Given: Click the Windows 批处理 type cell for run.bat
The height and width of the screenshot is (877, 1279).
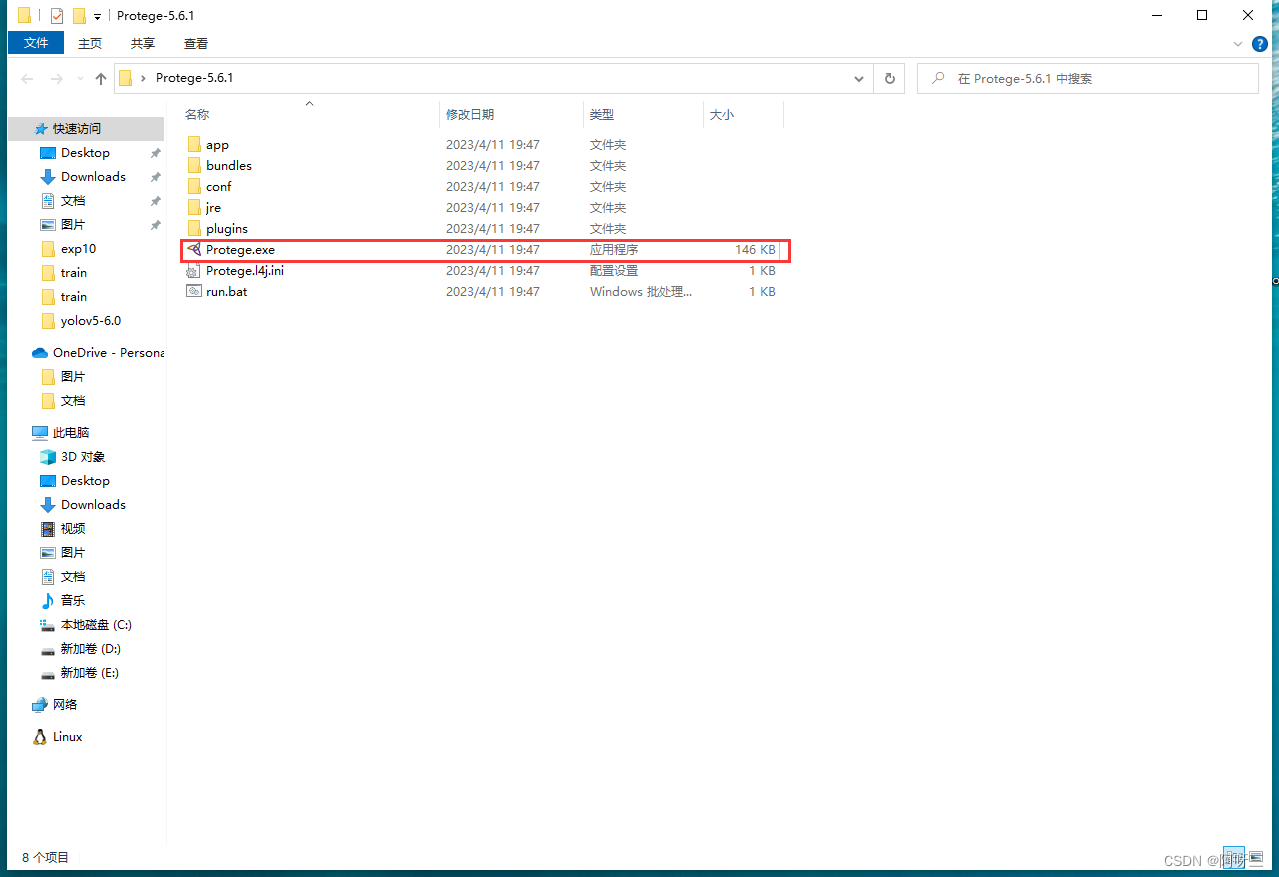Looking at the screenshot, I should tap(641, 292).
